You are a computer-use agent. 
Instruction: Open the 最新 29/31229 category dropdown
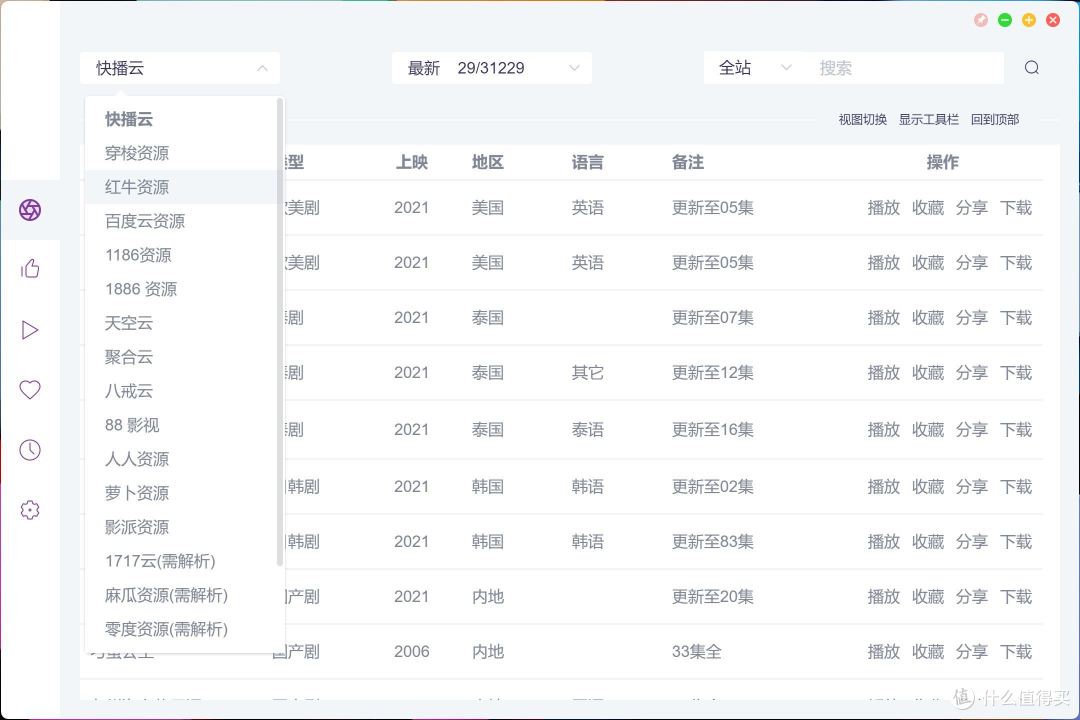pos(492,68)
